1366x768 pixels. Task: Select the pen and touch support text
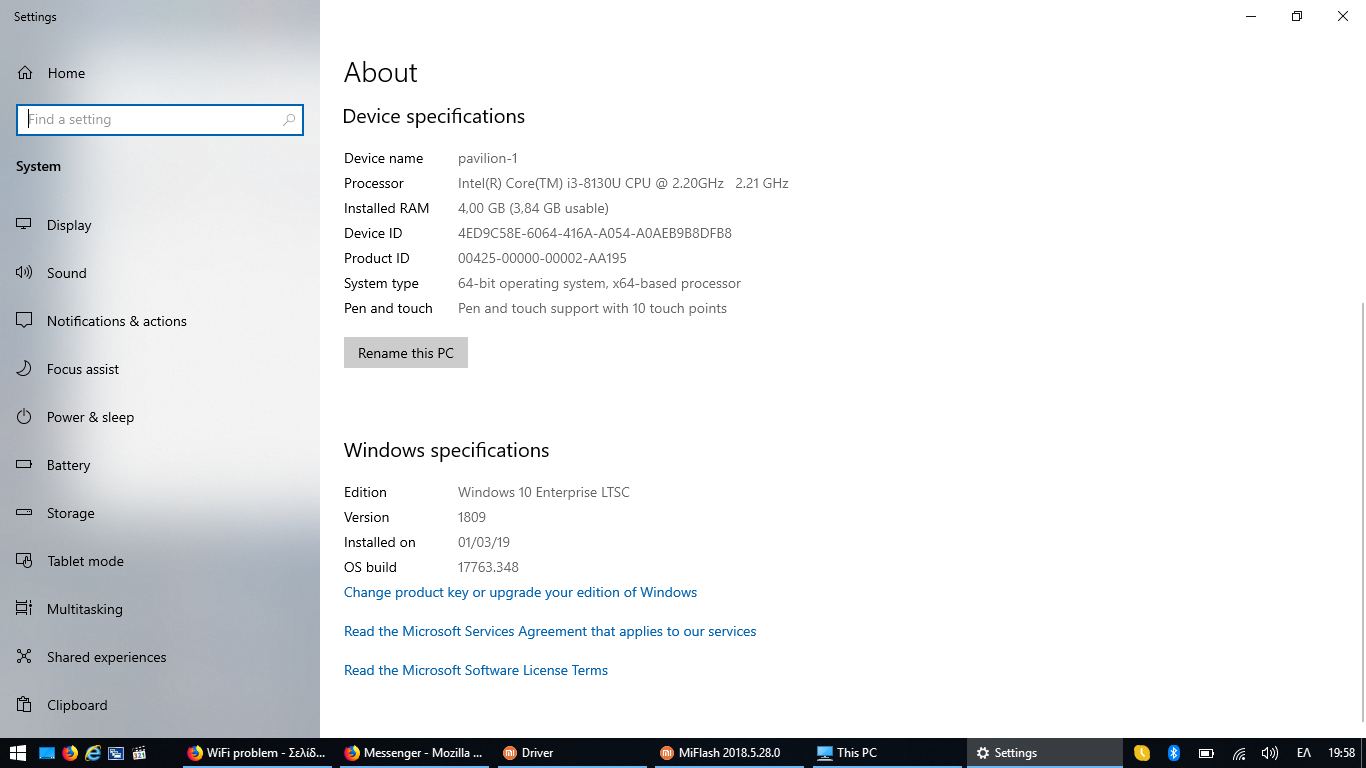point(592,308)
